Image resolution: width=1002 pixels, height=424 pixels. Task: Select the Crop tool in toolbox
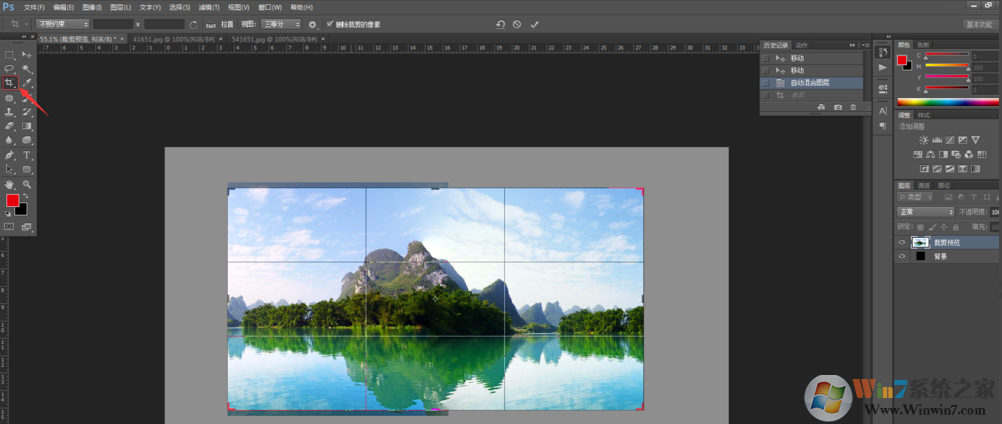click(10, 82)
